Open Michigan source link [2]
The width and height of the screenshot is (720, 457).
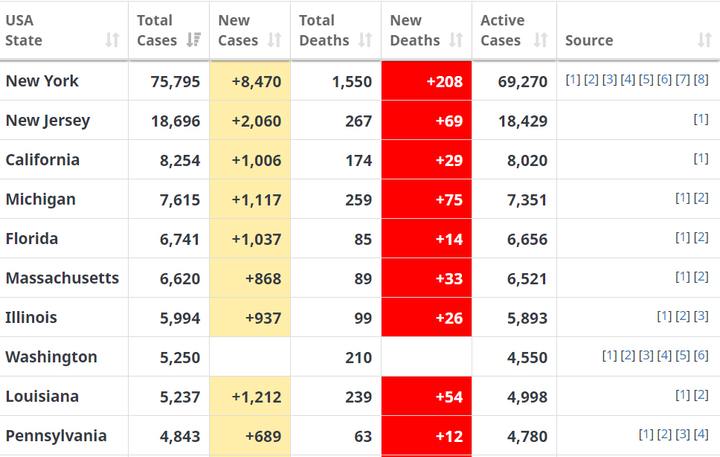[x=701, y=199]
